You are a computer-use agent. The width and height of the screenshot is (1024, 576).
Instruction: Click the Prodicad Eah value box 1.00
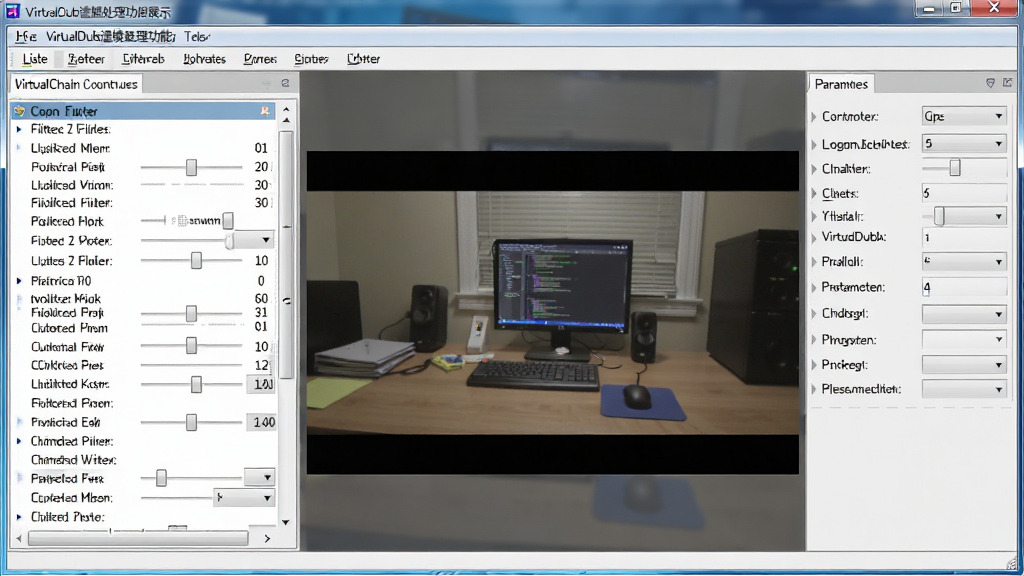click(261, 422)
